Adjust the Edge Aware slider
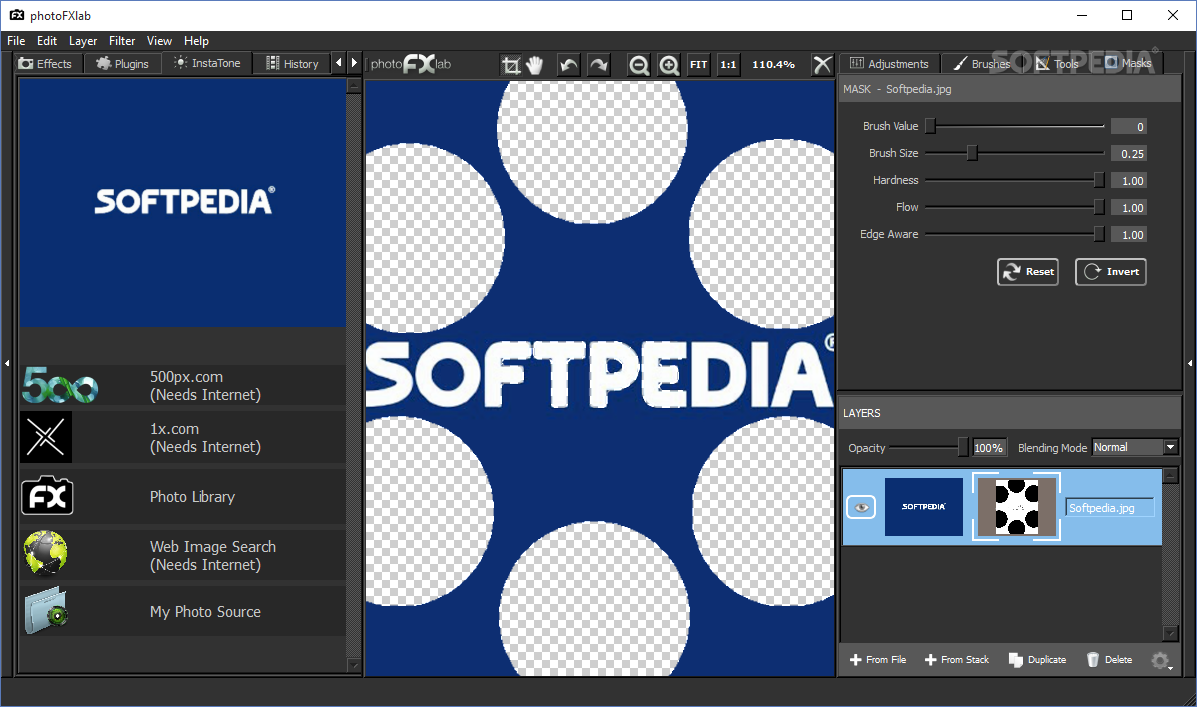 point(1015,234)
